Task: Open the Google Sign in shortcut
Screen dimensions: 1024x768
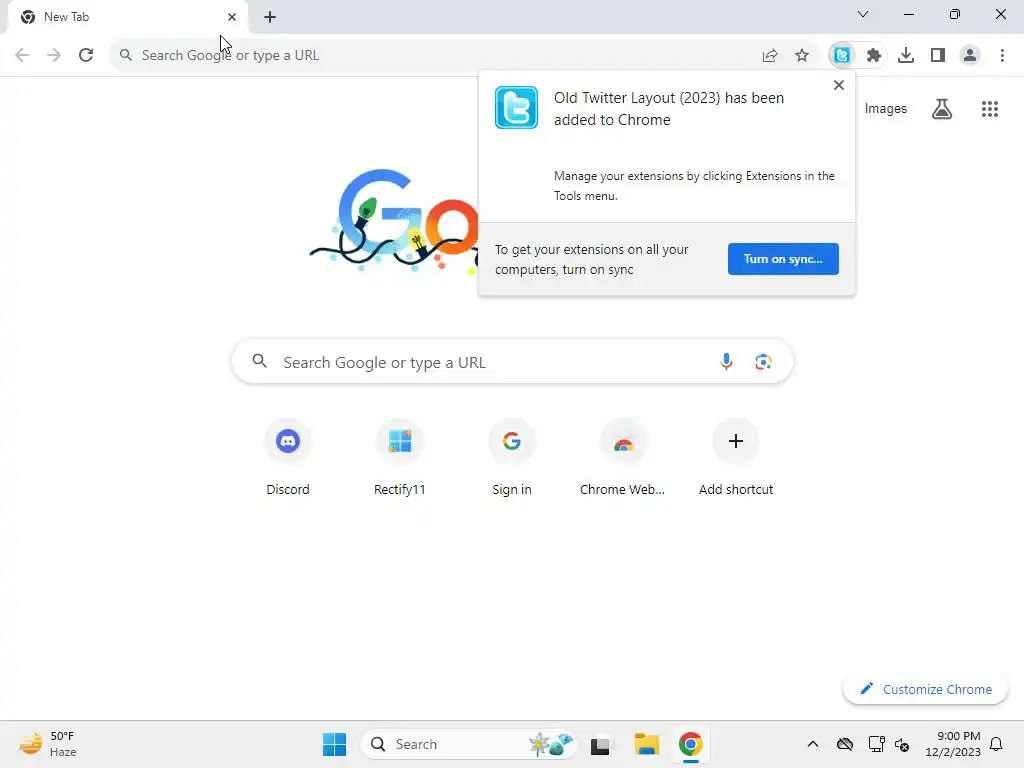Action: (x=512, y=457)
